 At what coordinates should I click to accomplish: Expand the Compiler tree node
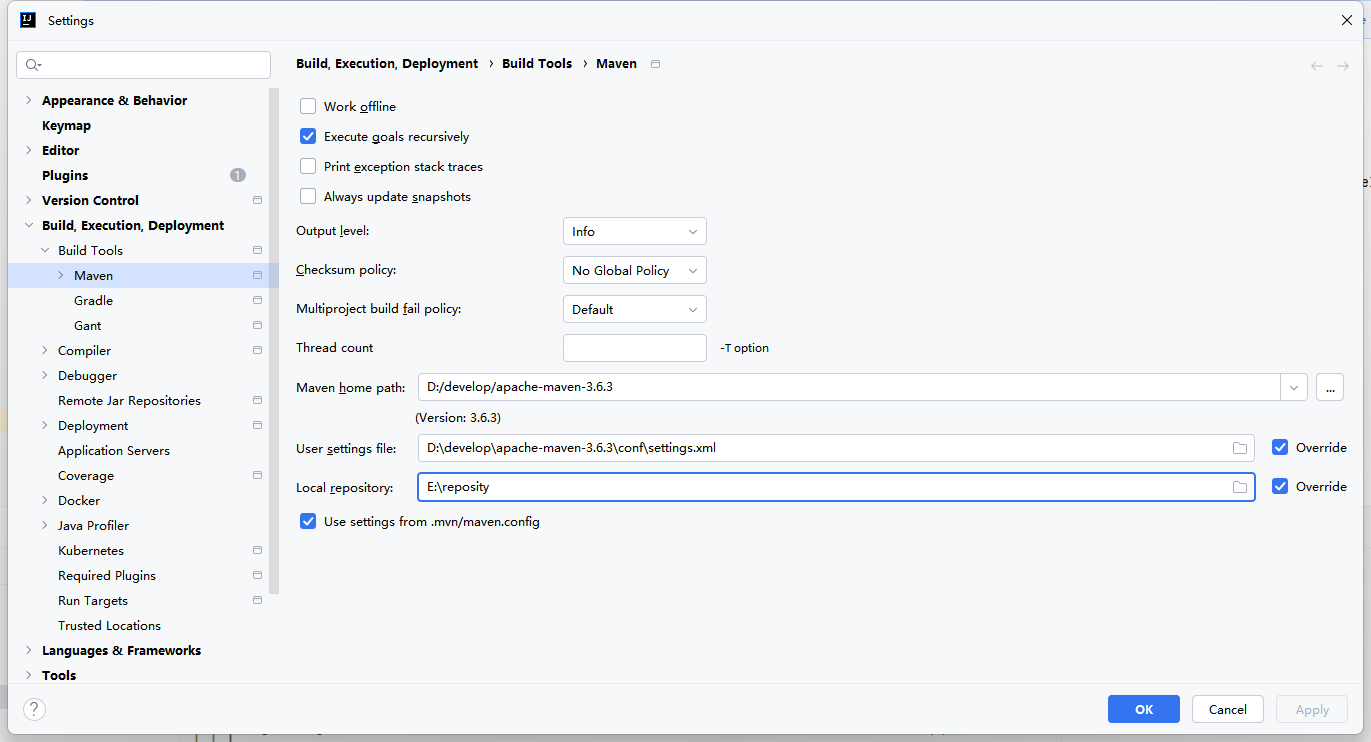45,351
